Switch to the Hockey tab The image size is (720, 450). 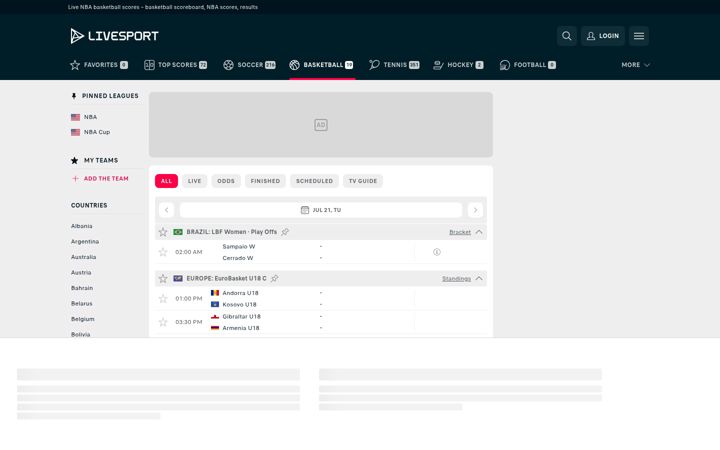click(458, 65)
